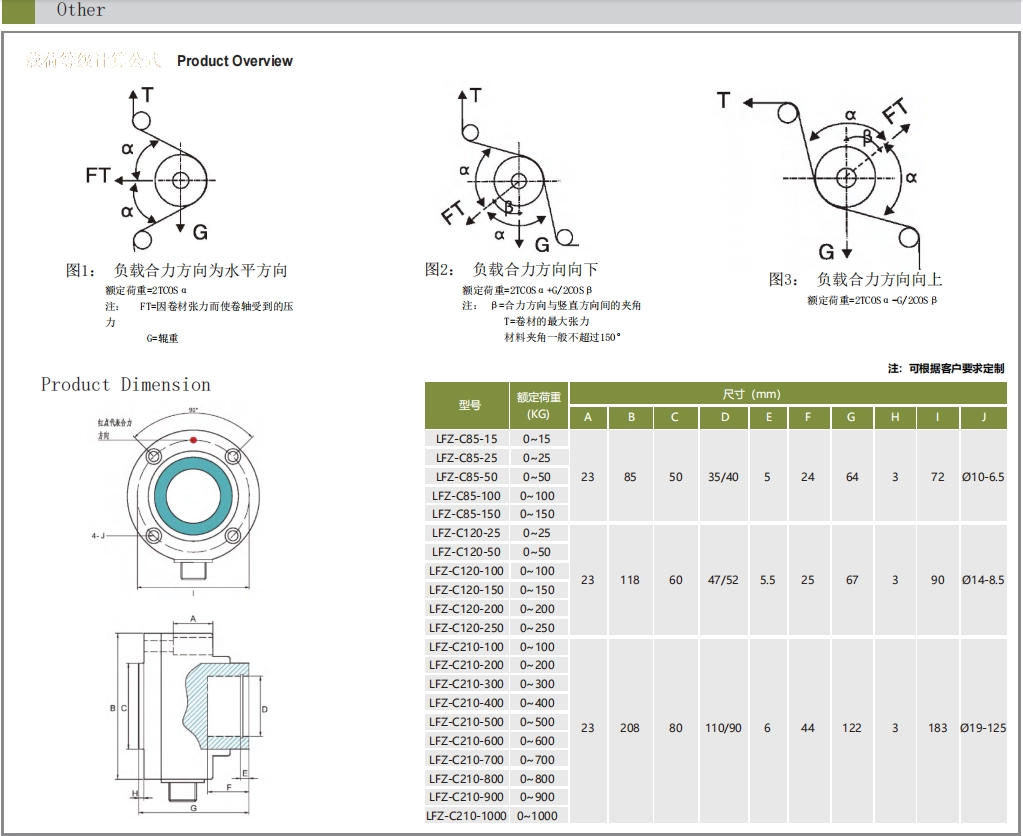This screenshot has height=836, width=1023.
Task: Click the Product Overview heading
Action: 235,61
